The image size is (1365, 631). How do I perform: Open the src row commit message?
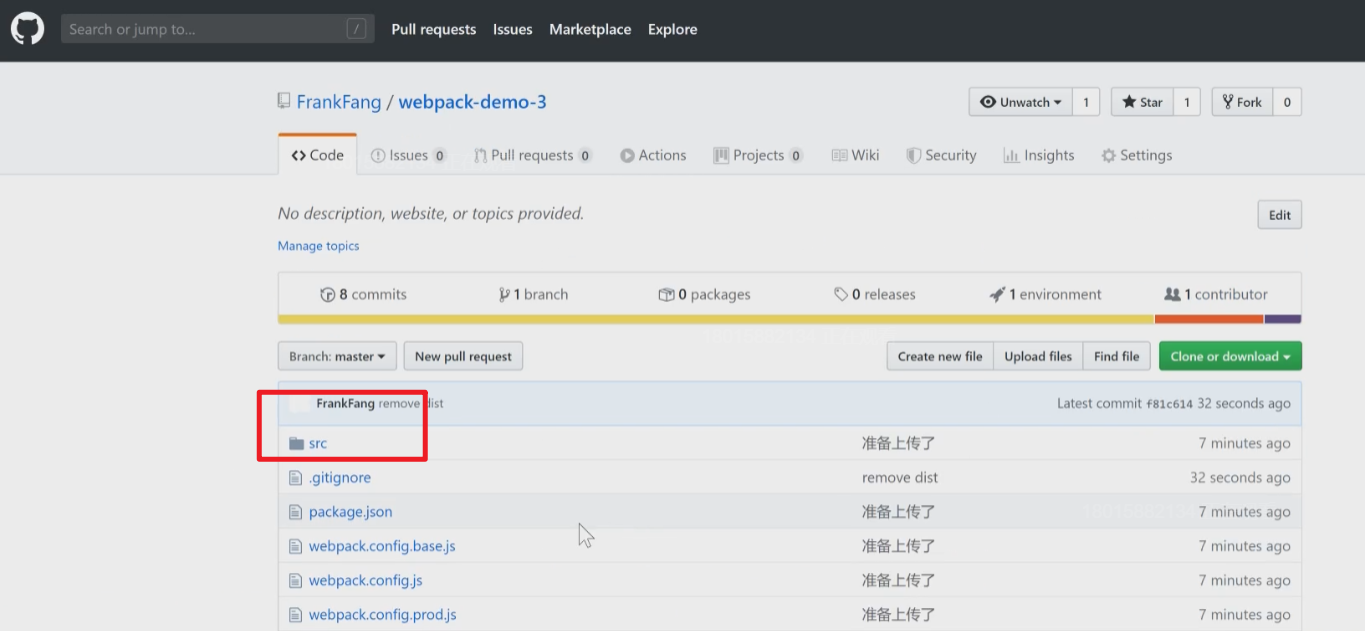(898, 443)
